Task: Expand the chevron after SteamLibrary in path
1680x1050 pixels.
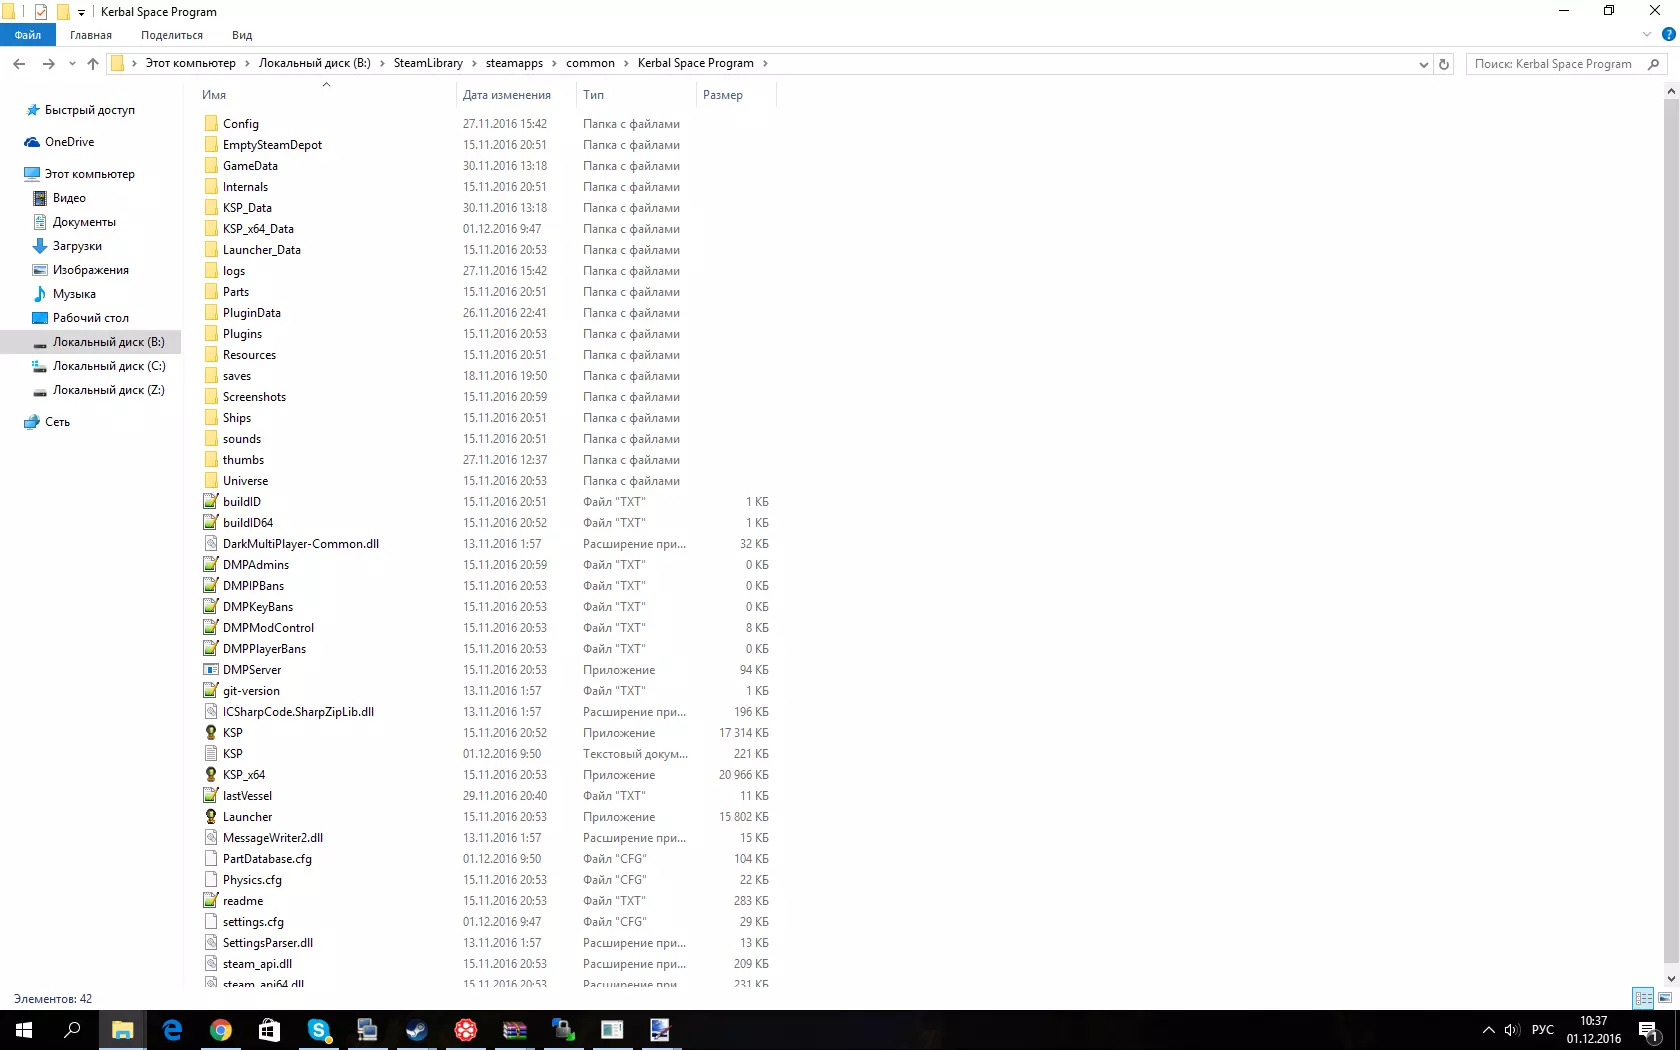Action: [x=474, y=63]
